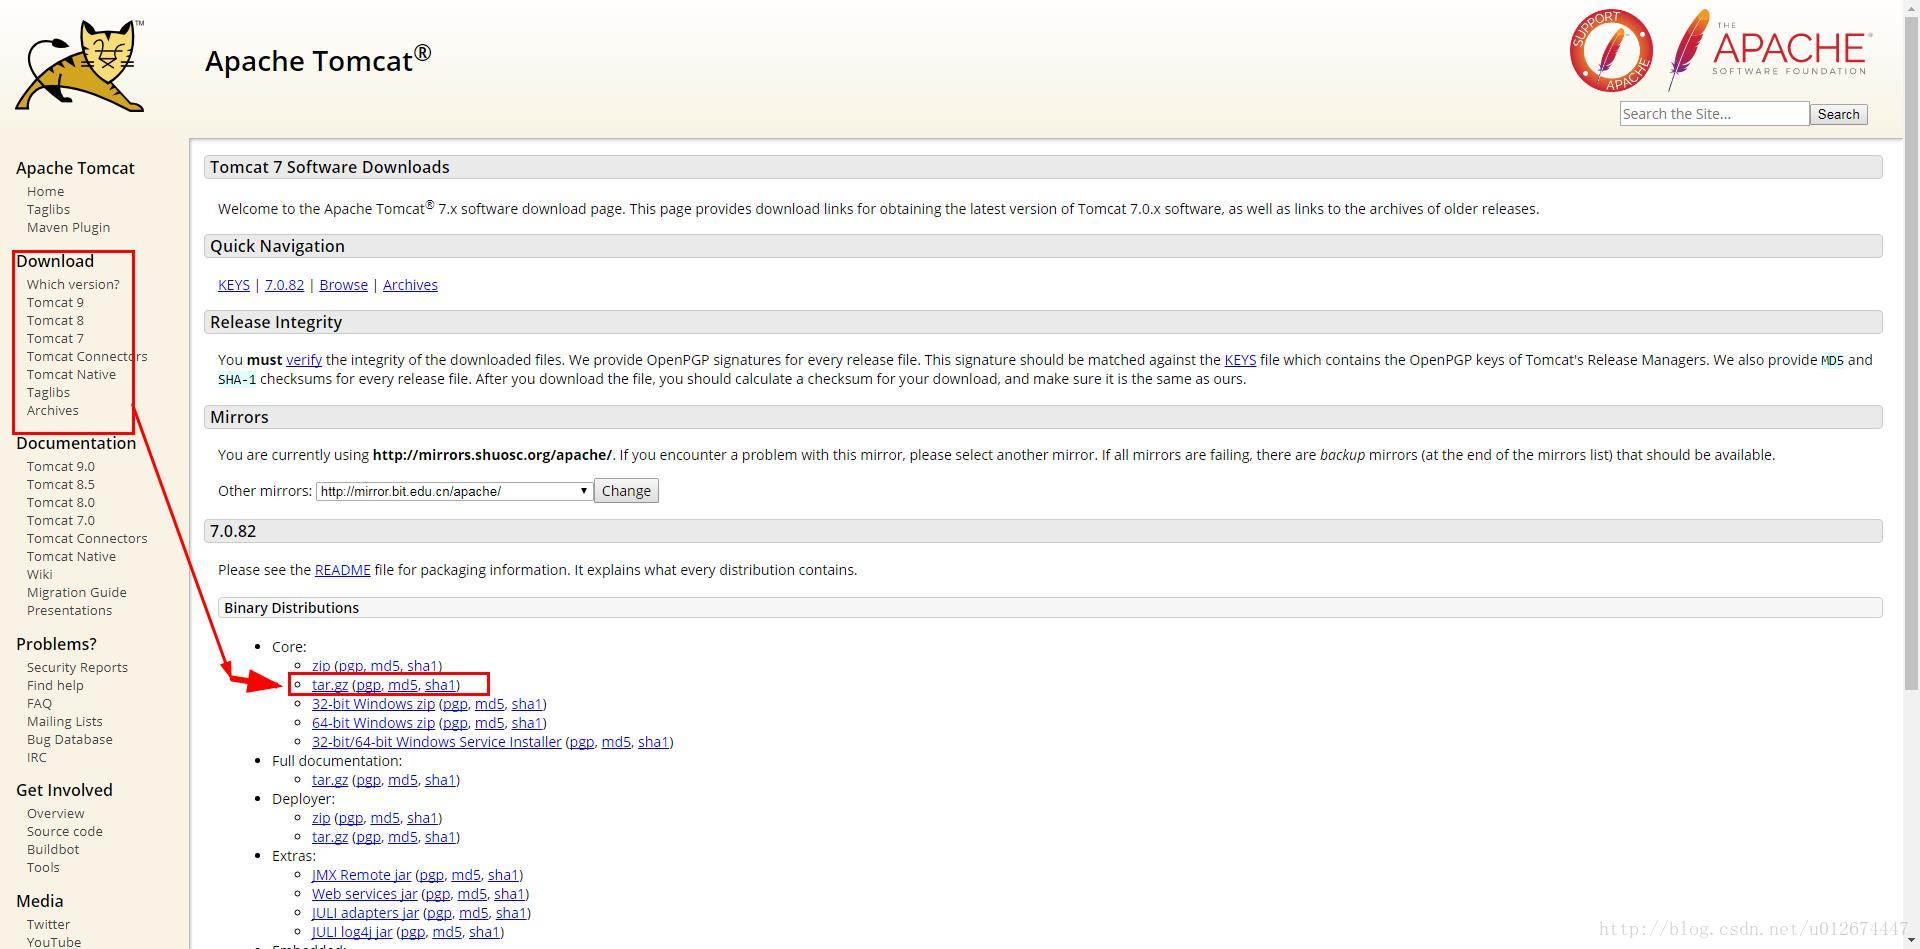Download 32-bit Windows zip
This screenshot has height=949, width=1920.
coord(373,704)
